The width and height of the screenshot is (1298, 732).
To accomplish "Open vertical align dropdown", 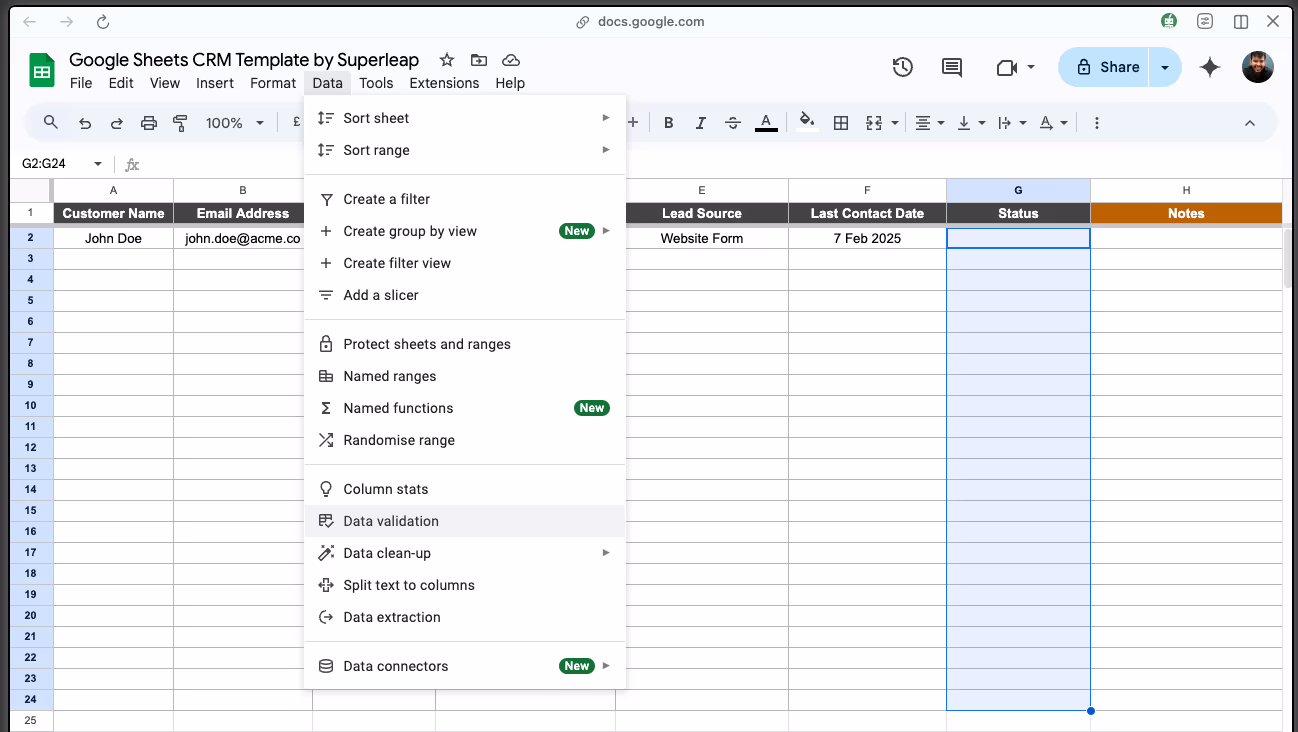I will point(971,123).
